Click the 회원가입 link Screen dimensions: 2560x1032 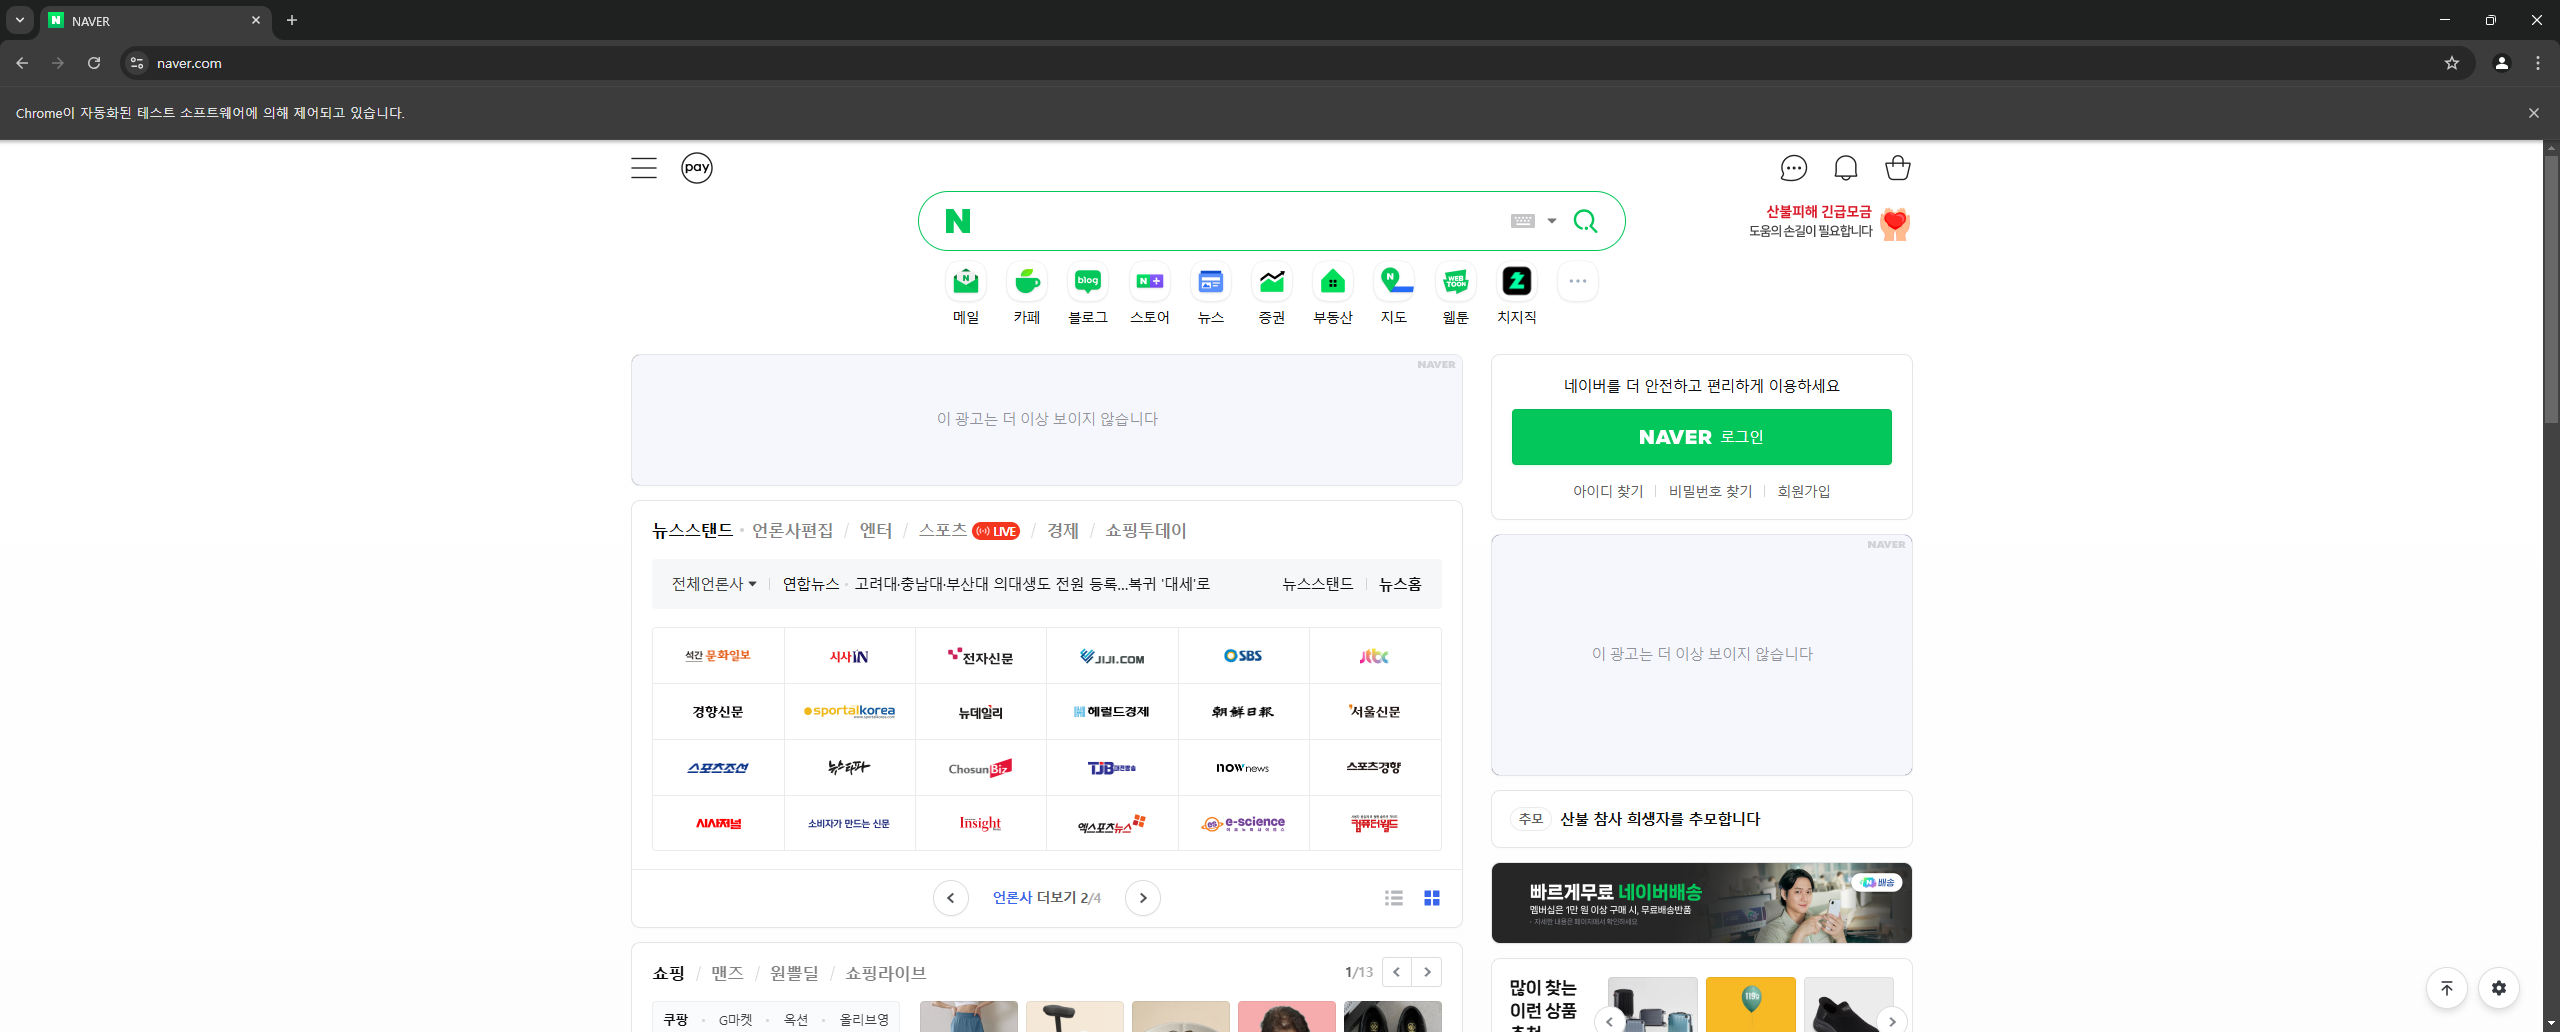click(x=1803, y=491)
